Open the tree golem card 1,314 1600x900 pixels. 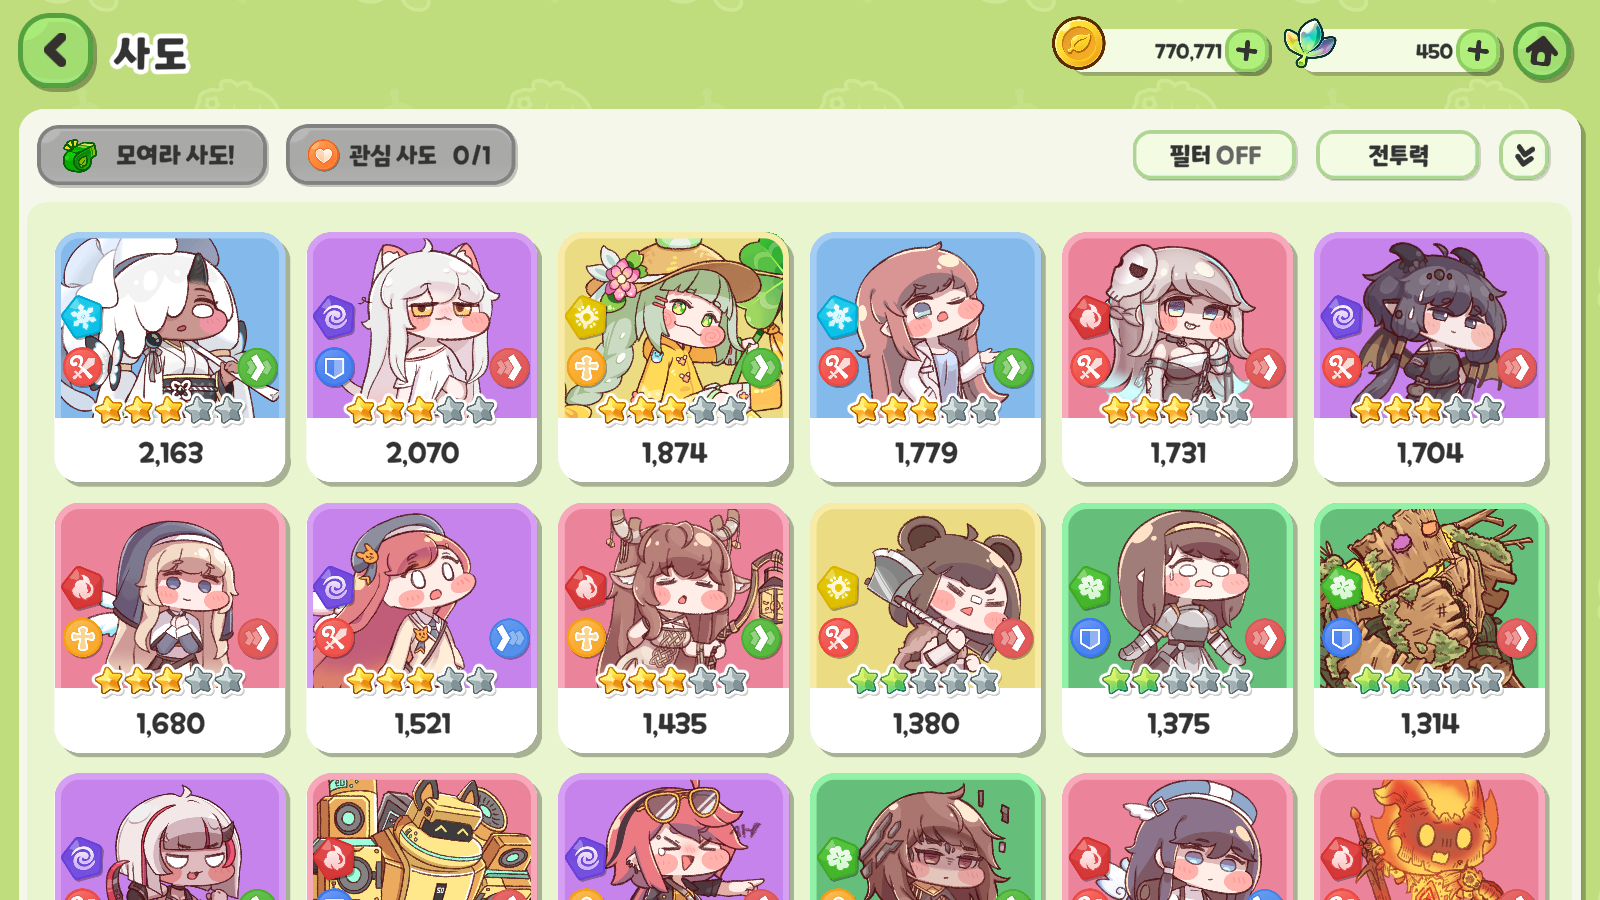point(1429,628)
